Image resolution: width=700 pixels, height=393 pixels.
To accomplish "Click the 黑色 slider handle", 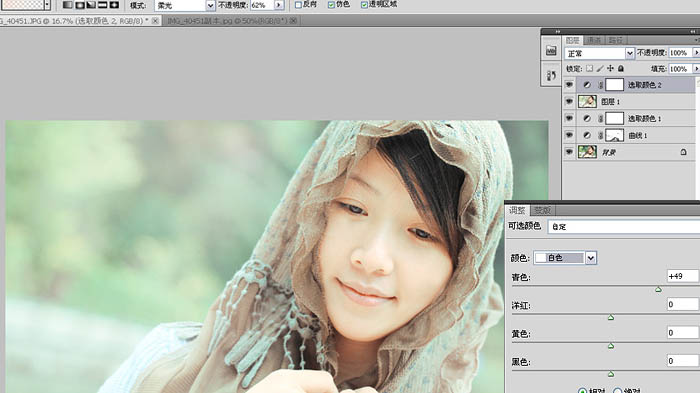I will (611, 374).
